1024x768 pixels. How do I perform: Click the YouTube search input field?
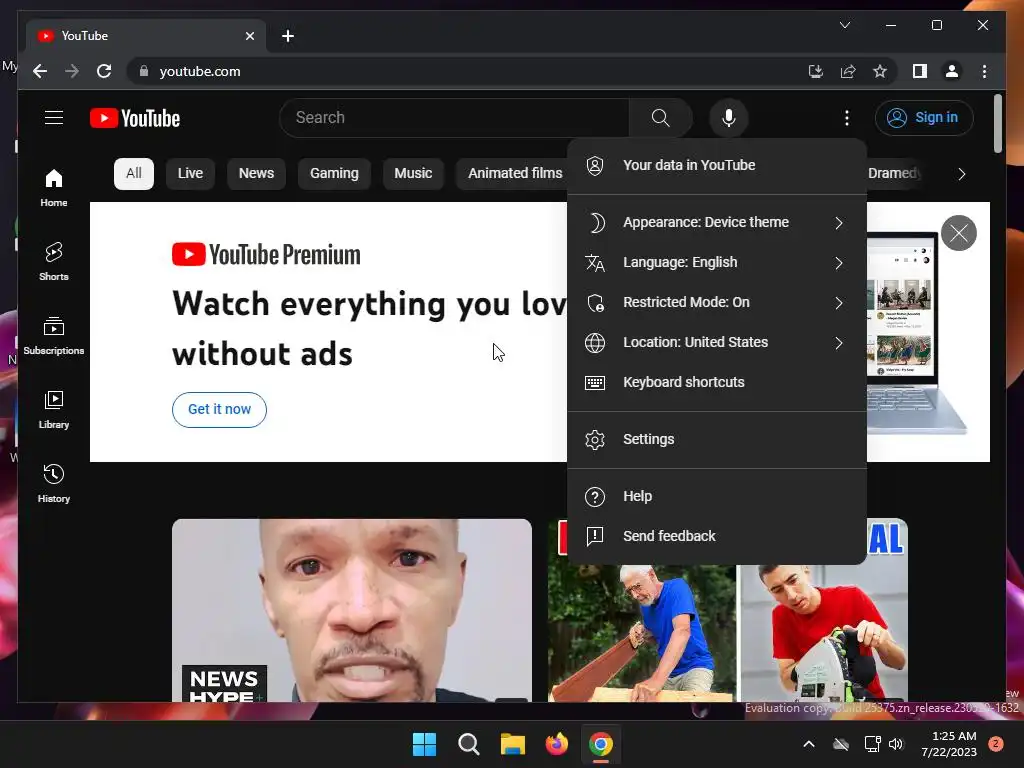click(455, 118)
